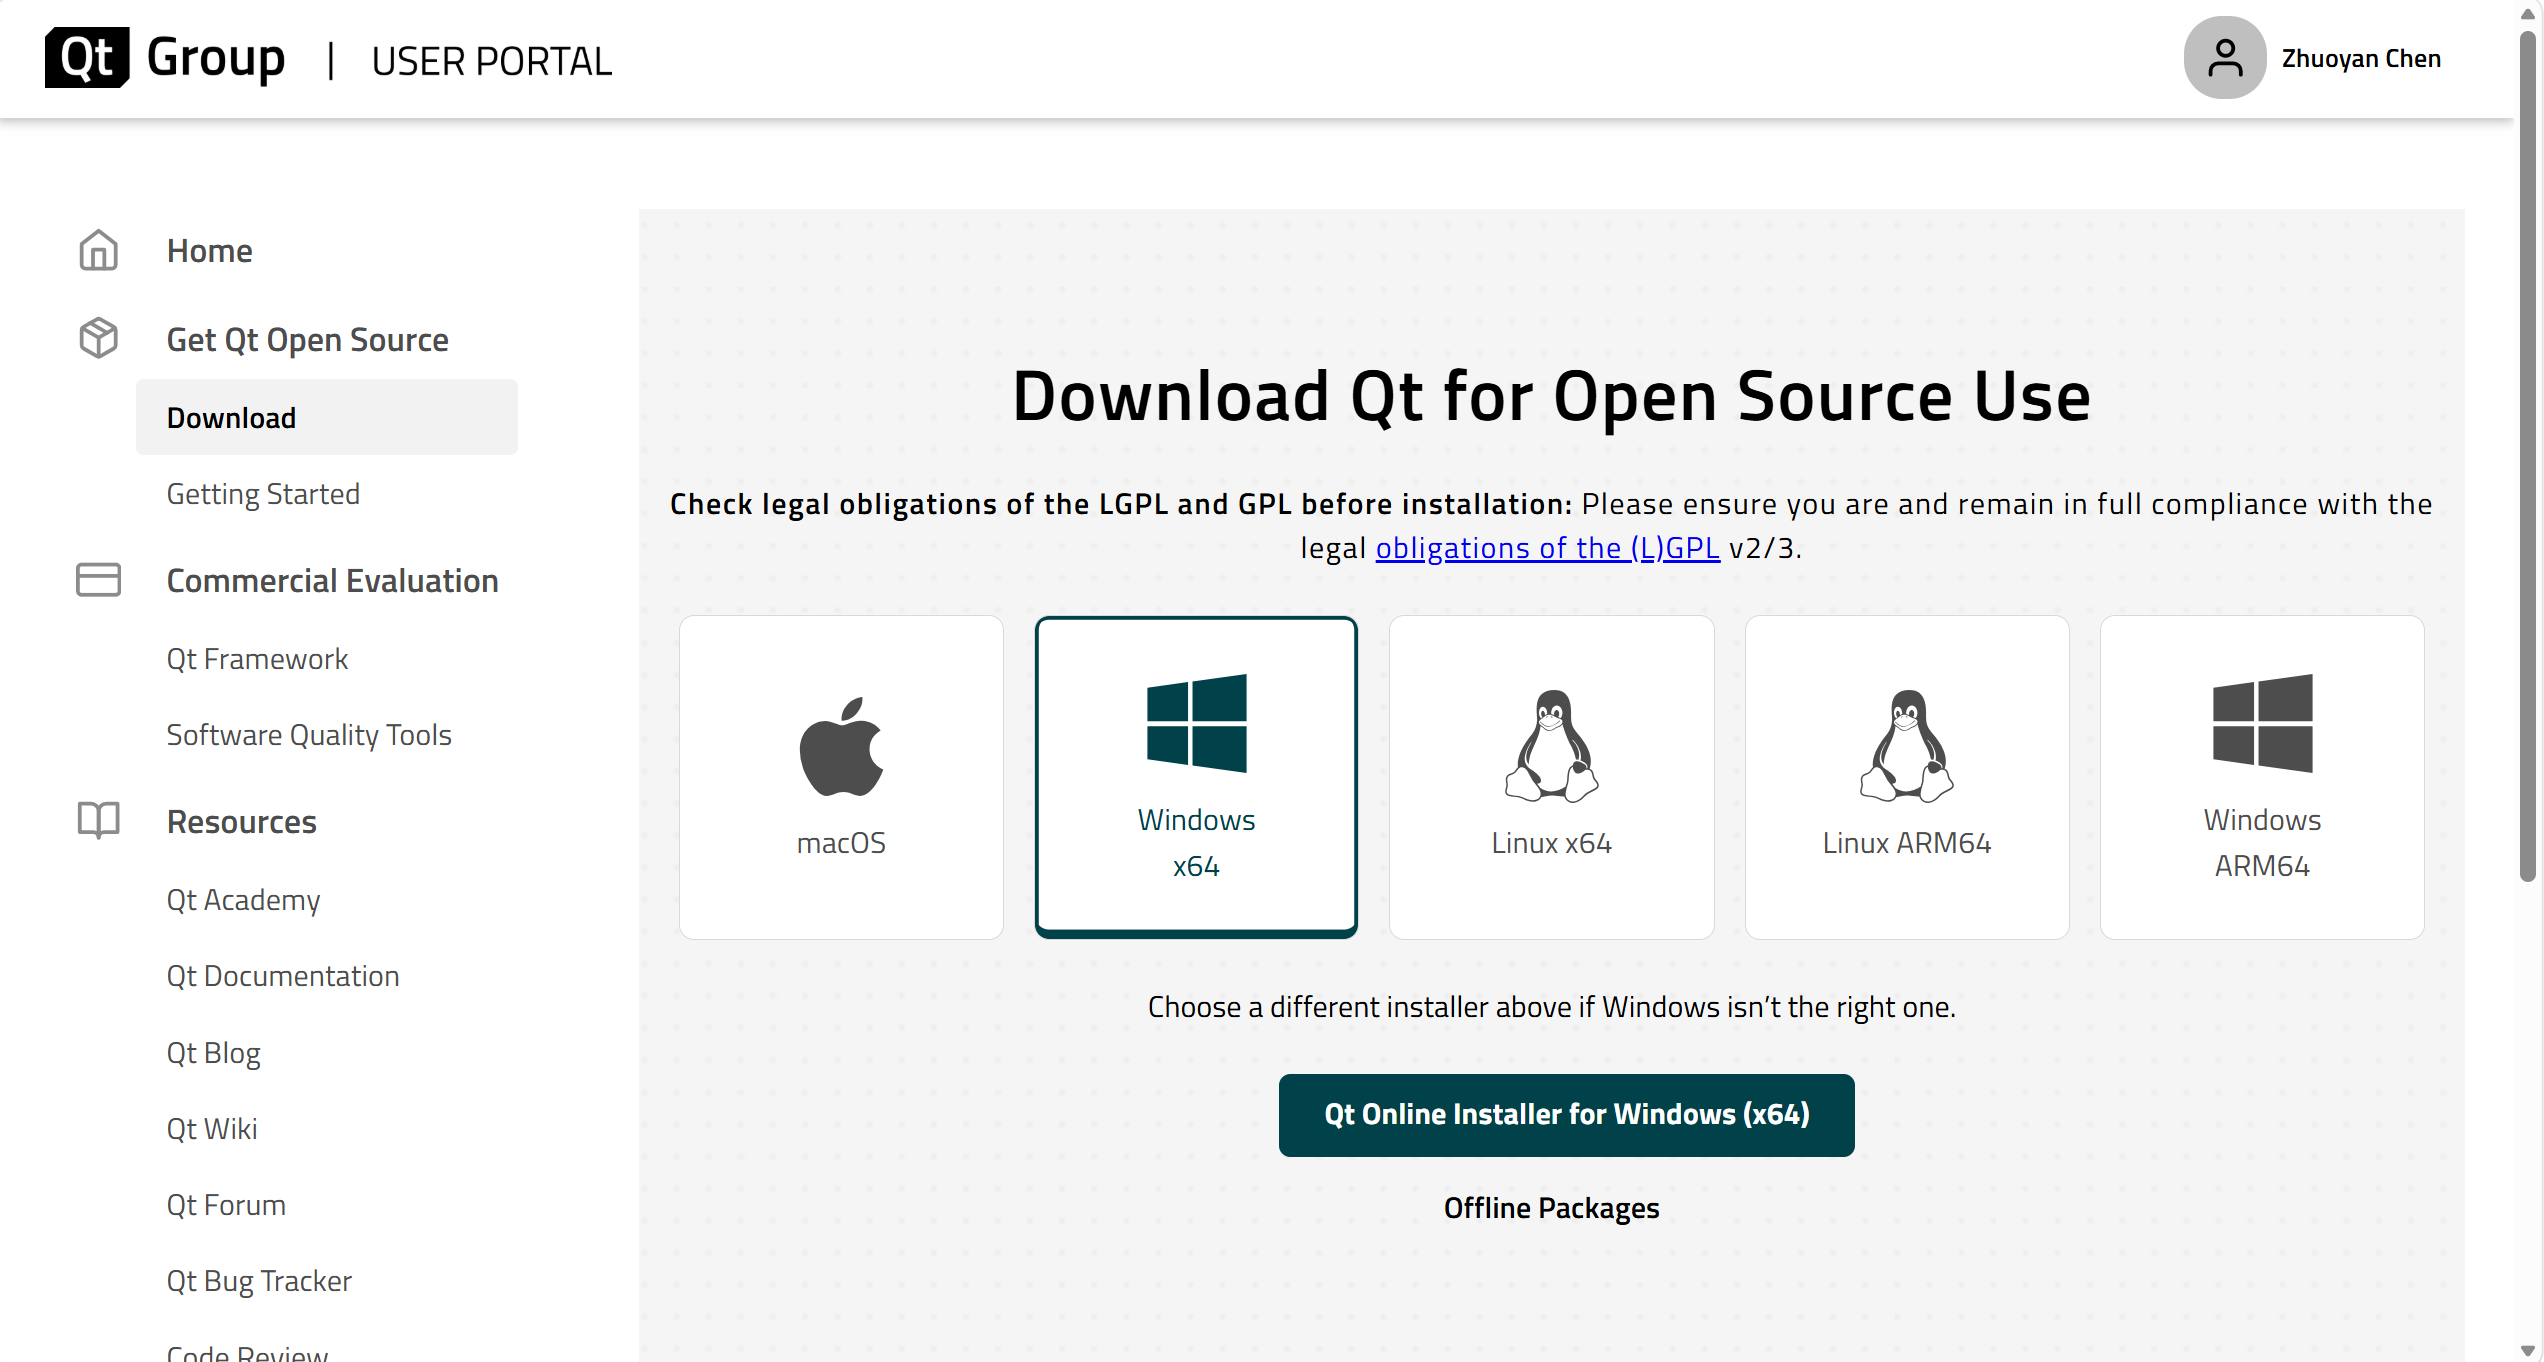Click the macOS card label

841,843
